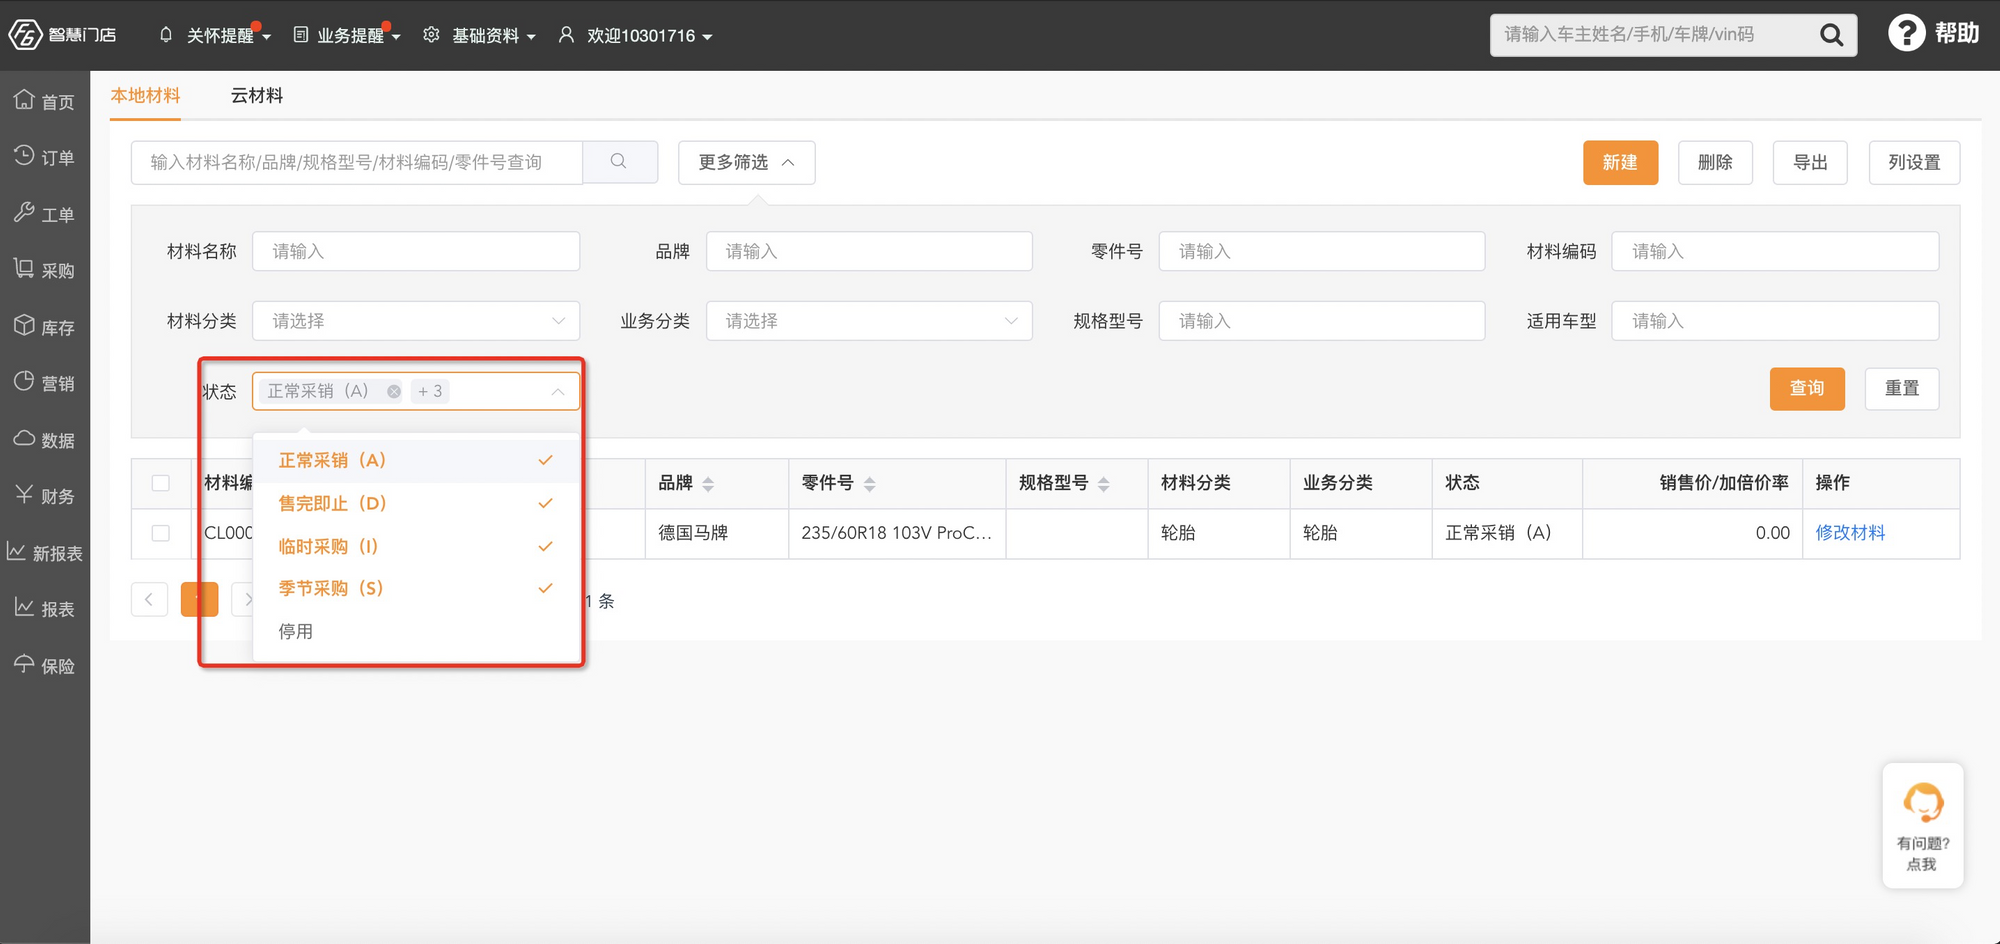
Task: Open the 报表 reports sidebar icon
Action: click(24, 608)
